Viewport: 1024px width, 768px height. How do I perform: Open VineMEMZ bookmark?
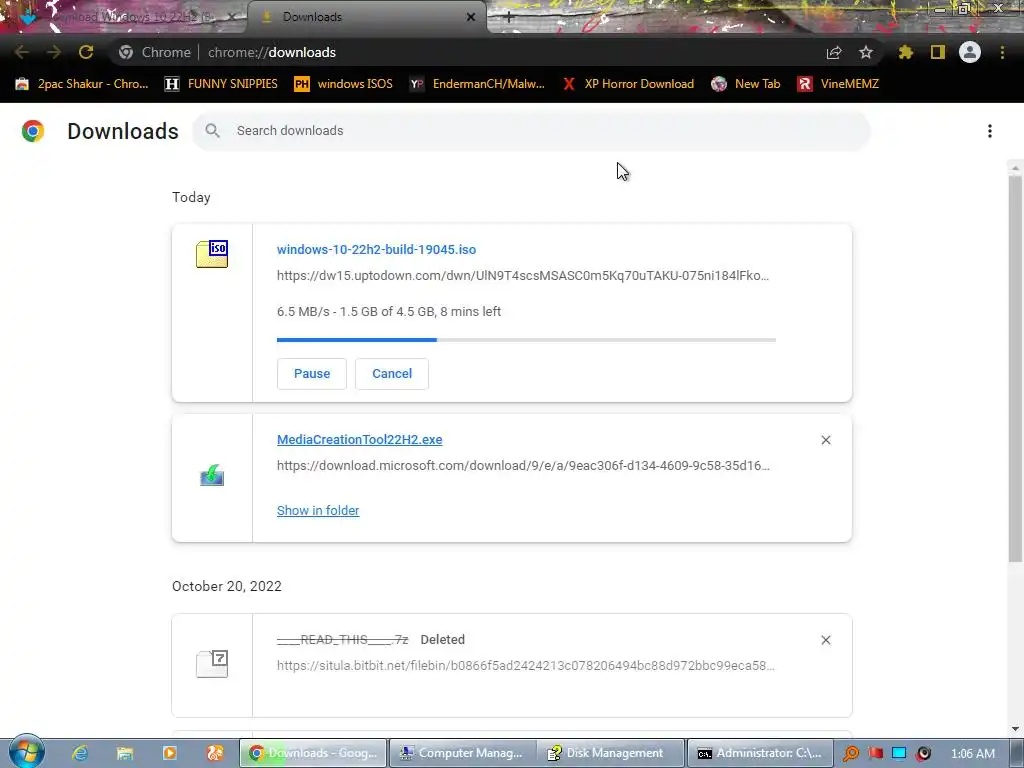click(x=838, y=84)
